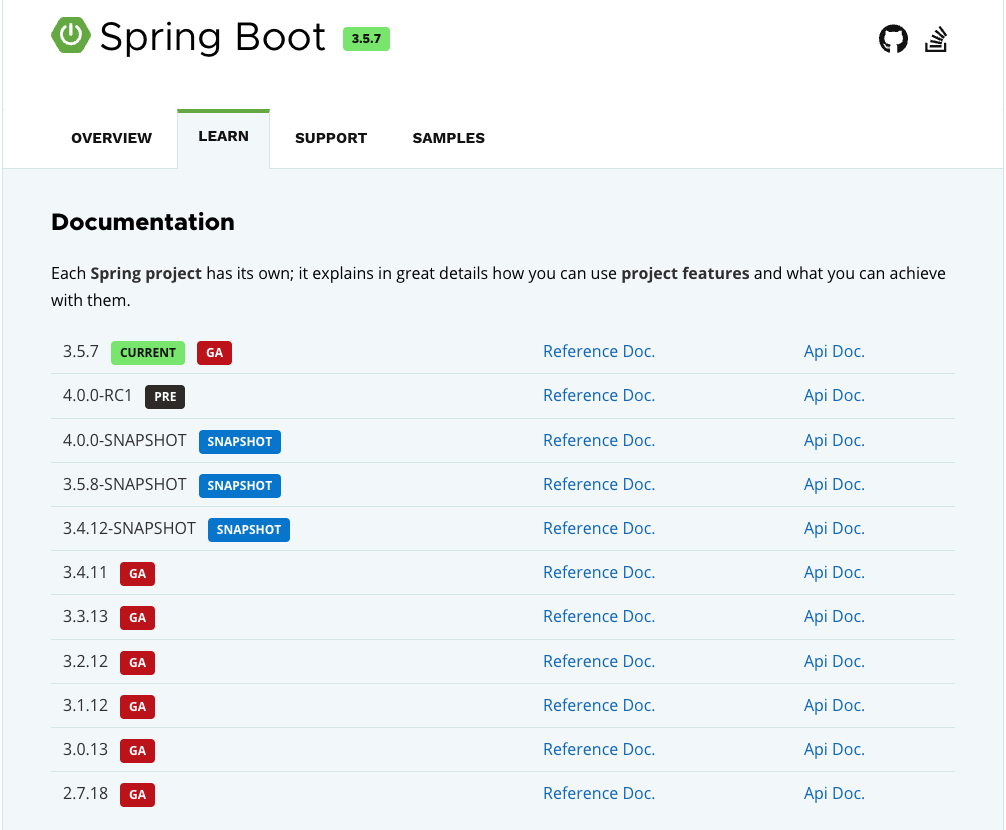Click the Spring Boot power logo icon
The height and width of the screenshot is (830, 1006).
point(71,35)
